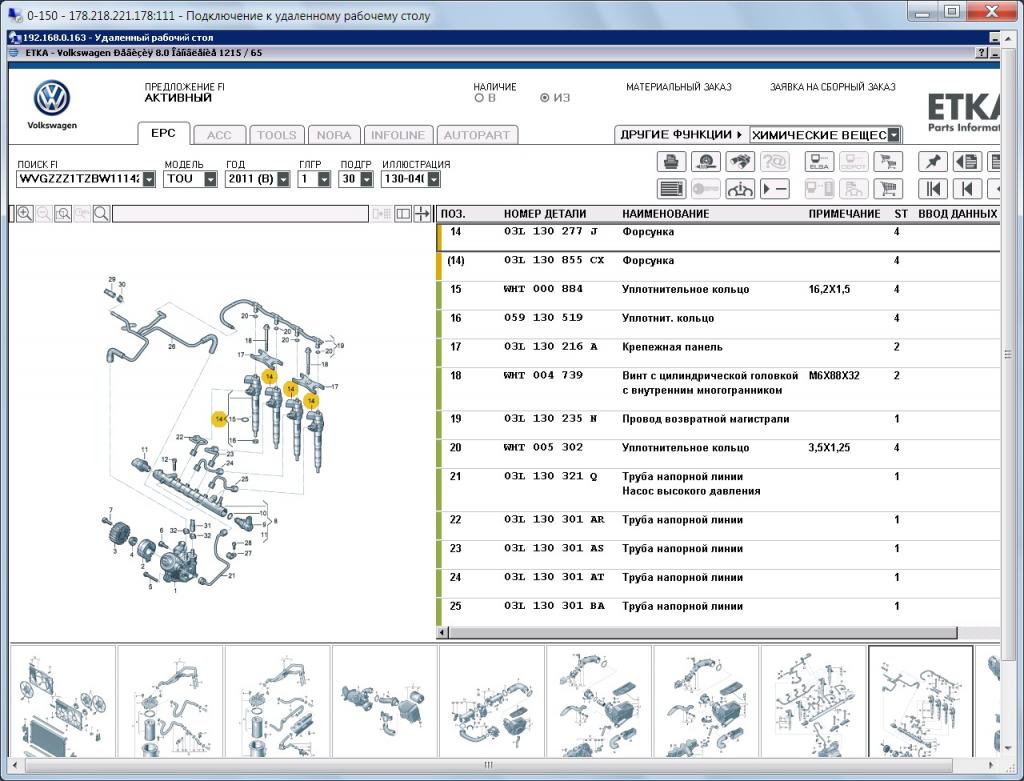The image size is (1024, 781).
Task: Click the НАИМЕНОВАНИЕ column header
Action: click(665, 214)
